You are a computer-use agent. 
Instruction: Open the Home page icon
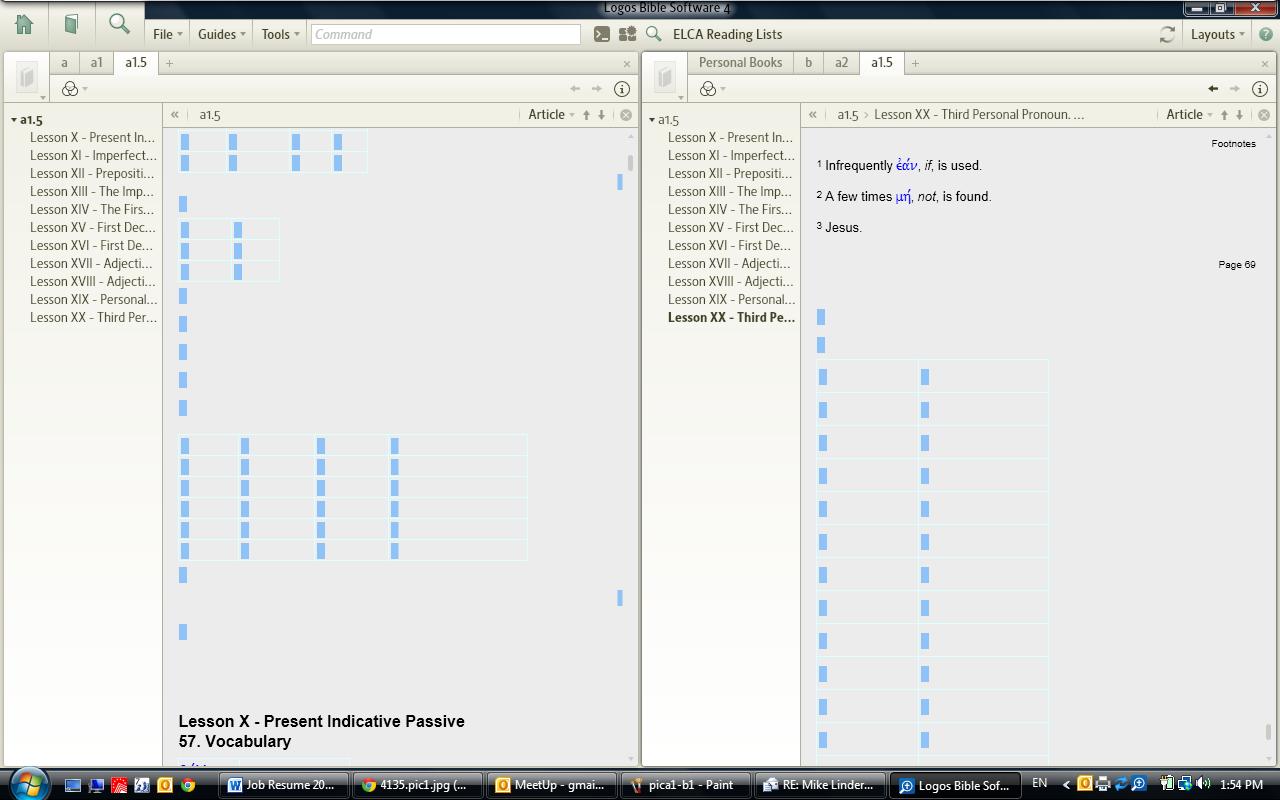pos(24,24)
